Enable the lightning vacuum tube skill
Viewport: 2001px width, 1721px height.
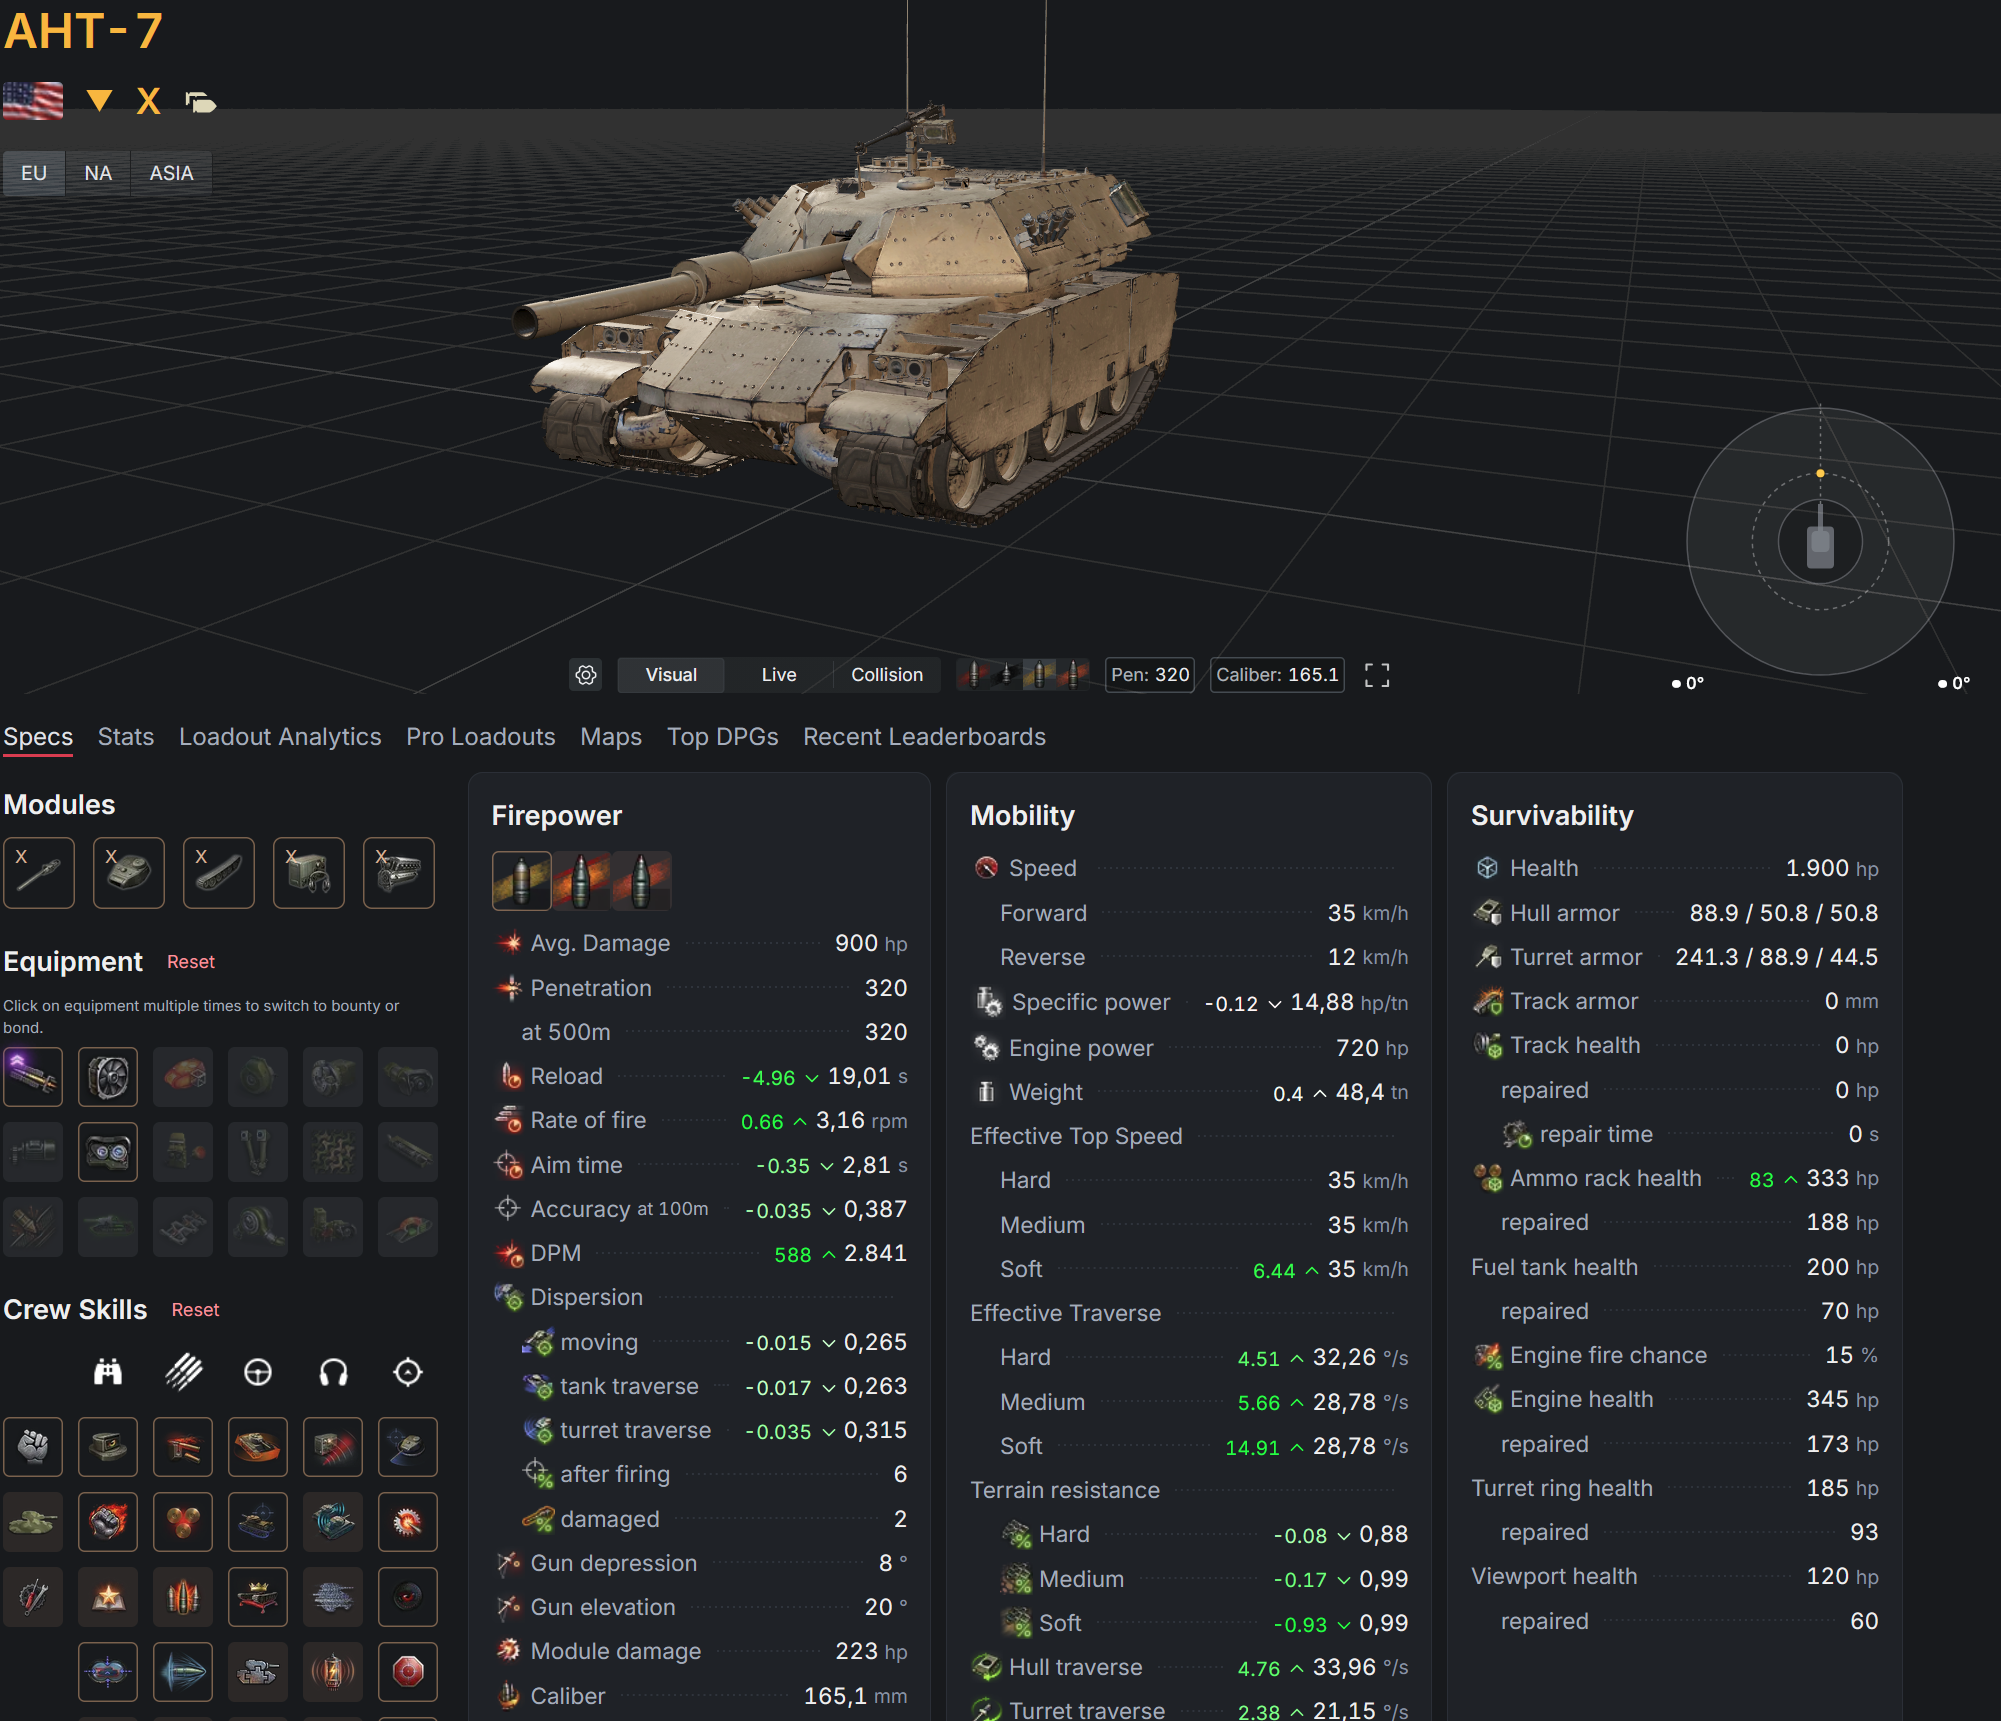click(x=333, y=1672)
